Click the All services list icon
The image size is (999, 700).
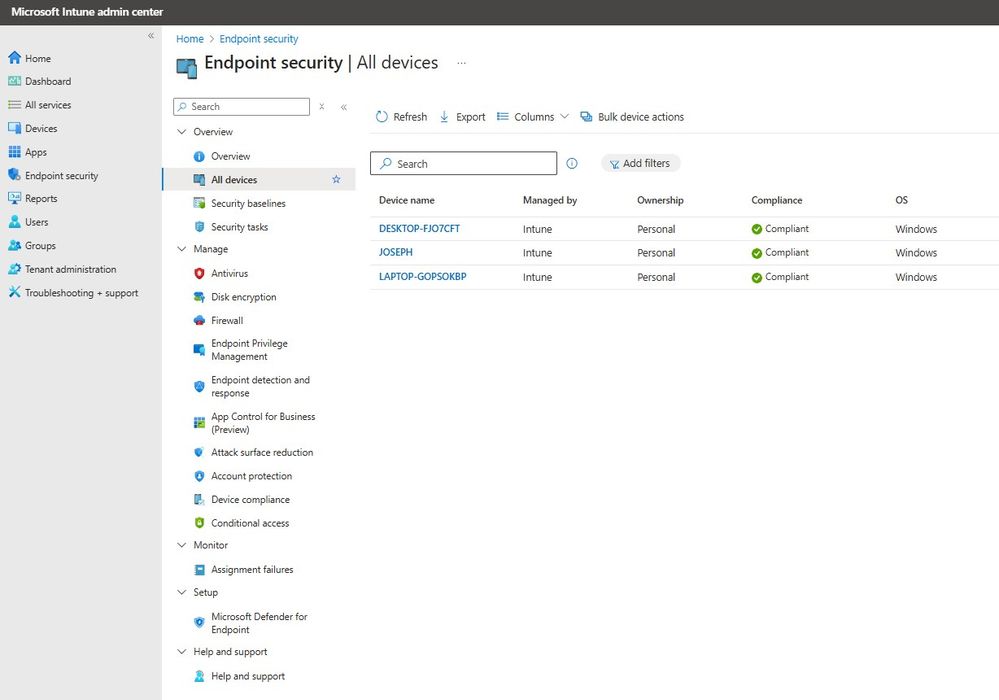point(14,104)
